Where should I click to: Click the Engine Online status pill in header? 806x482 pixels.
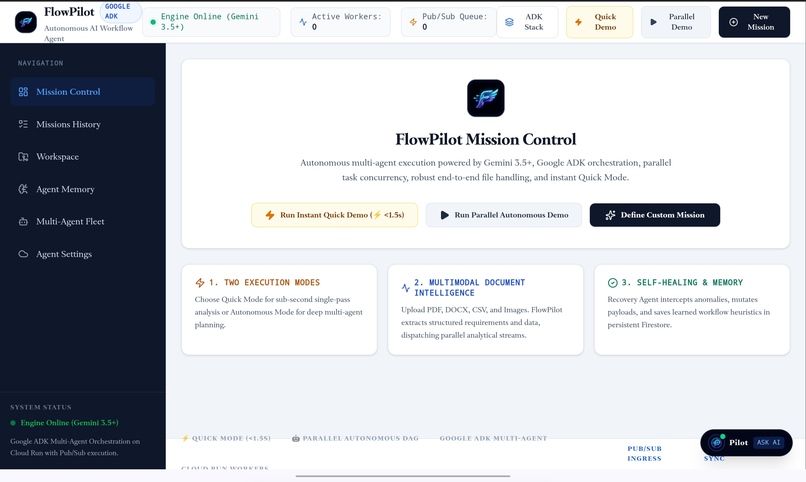click(x=211, y=22)
